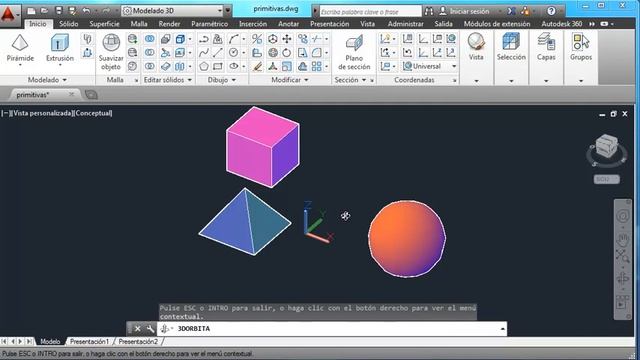Switch to the Presentación1 layout tab
Image resolution: width=640 pixels, height=360 pixels.
(x=89, y=342)
